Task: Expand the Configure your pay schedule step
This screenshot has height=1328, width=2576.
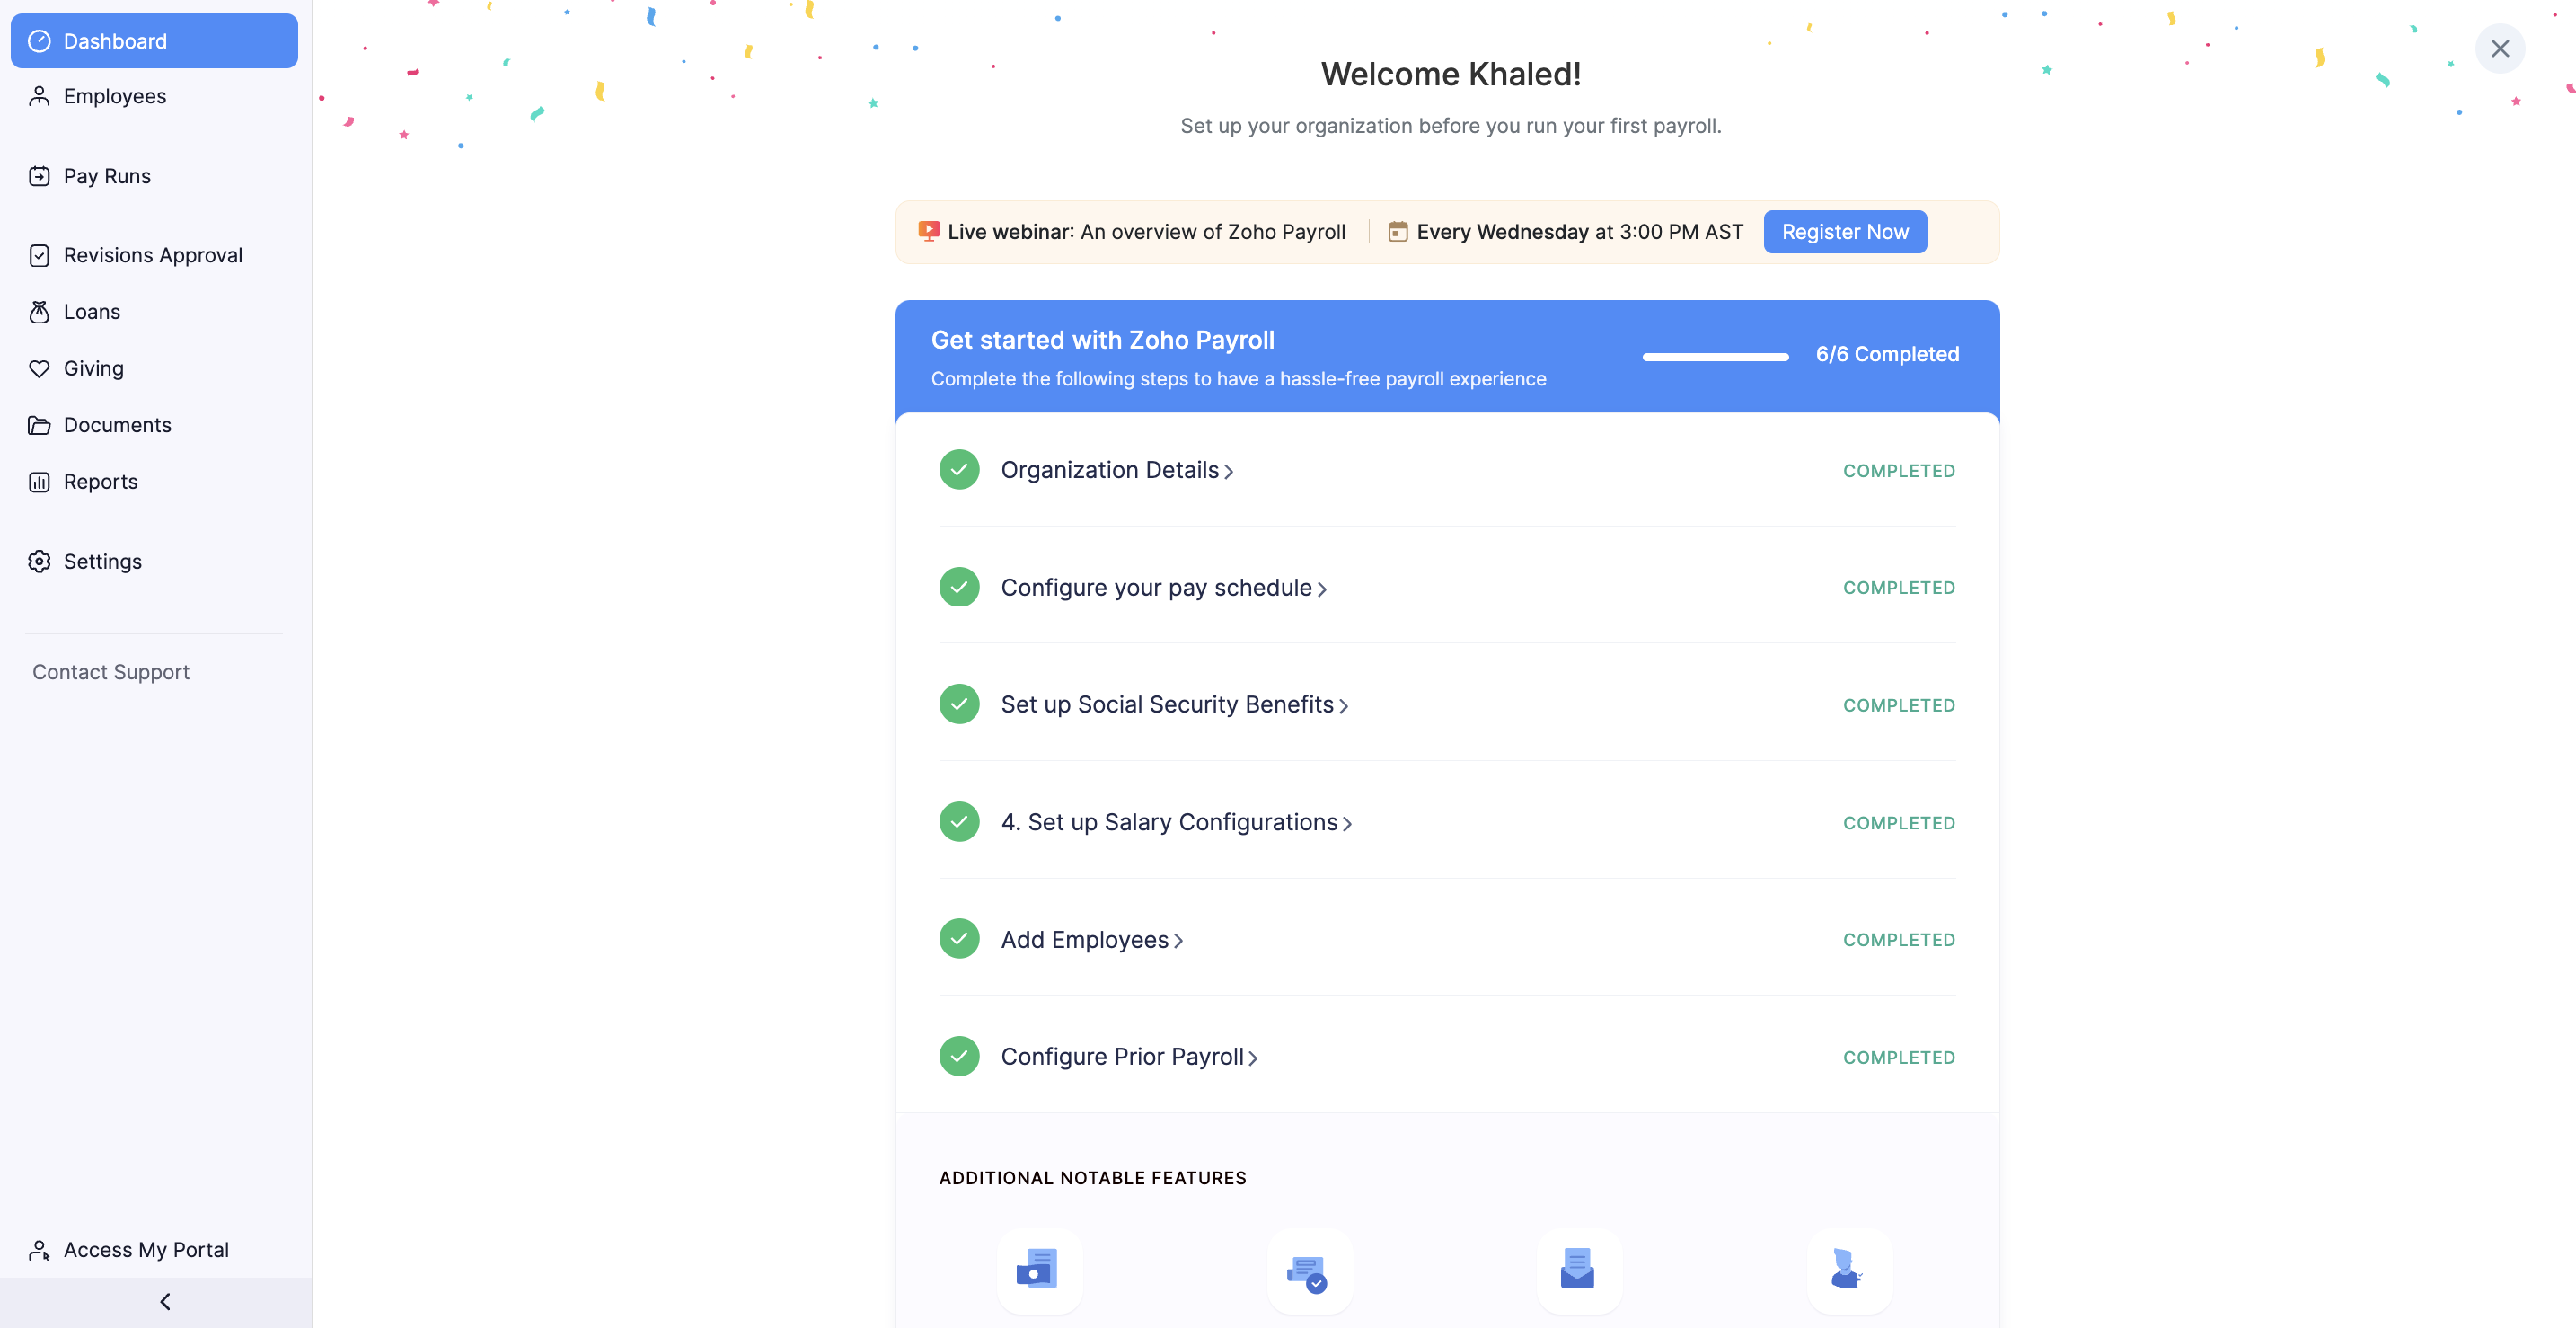Action: (1163, 588)
